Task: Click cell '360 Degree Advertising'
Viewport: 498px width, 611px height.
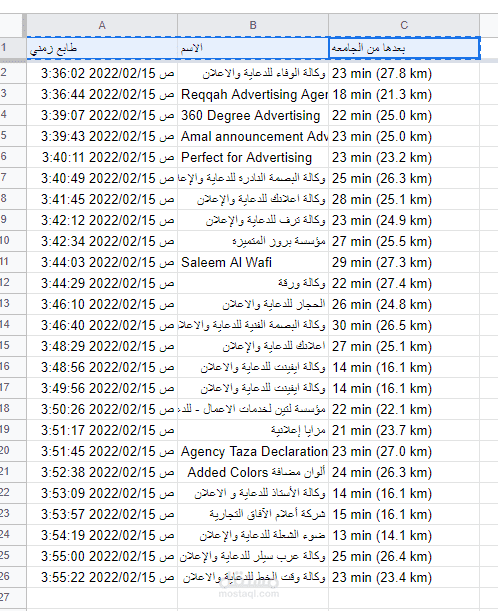Action: [253, 115]
